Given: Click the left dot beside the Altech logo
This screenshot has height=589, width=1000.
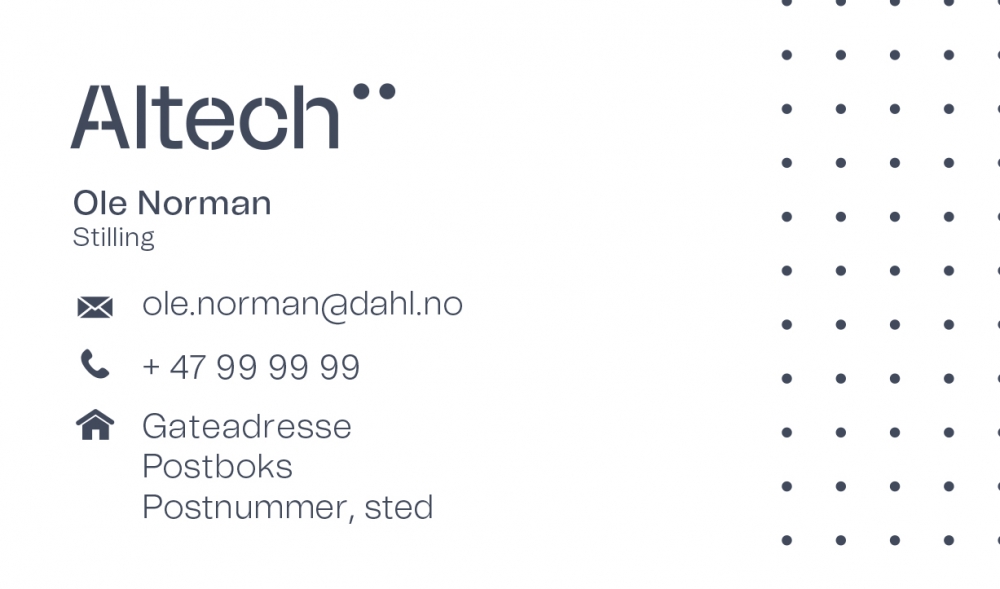Looking at the screenshot, I should tap(362, 92).
